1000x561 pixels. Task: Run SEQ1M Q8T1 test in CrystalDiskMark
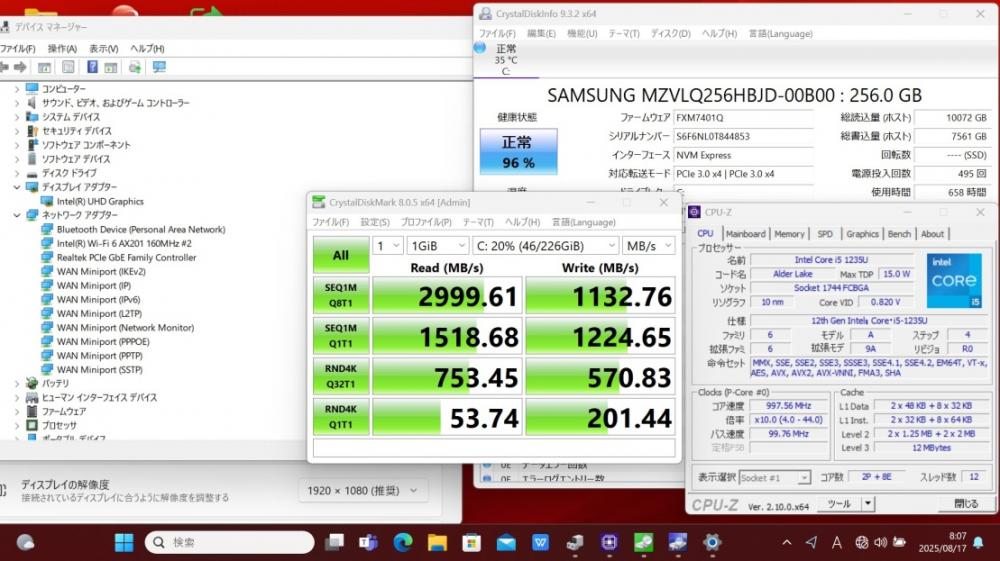(x=341, y=295)
